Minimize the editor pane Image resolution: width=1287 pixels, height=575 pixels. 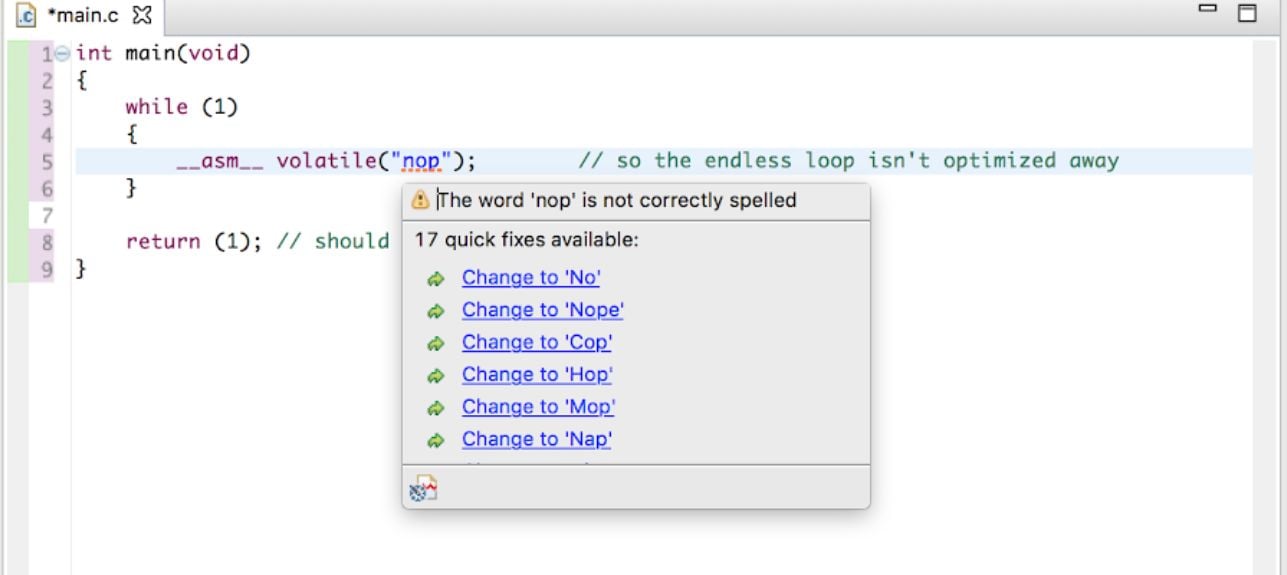click(x=1208, y=11)
